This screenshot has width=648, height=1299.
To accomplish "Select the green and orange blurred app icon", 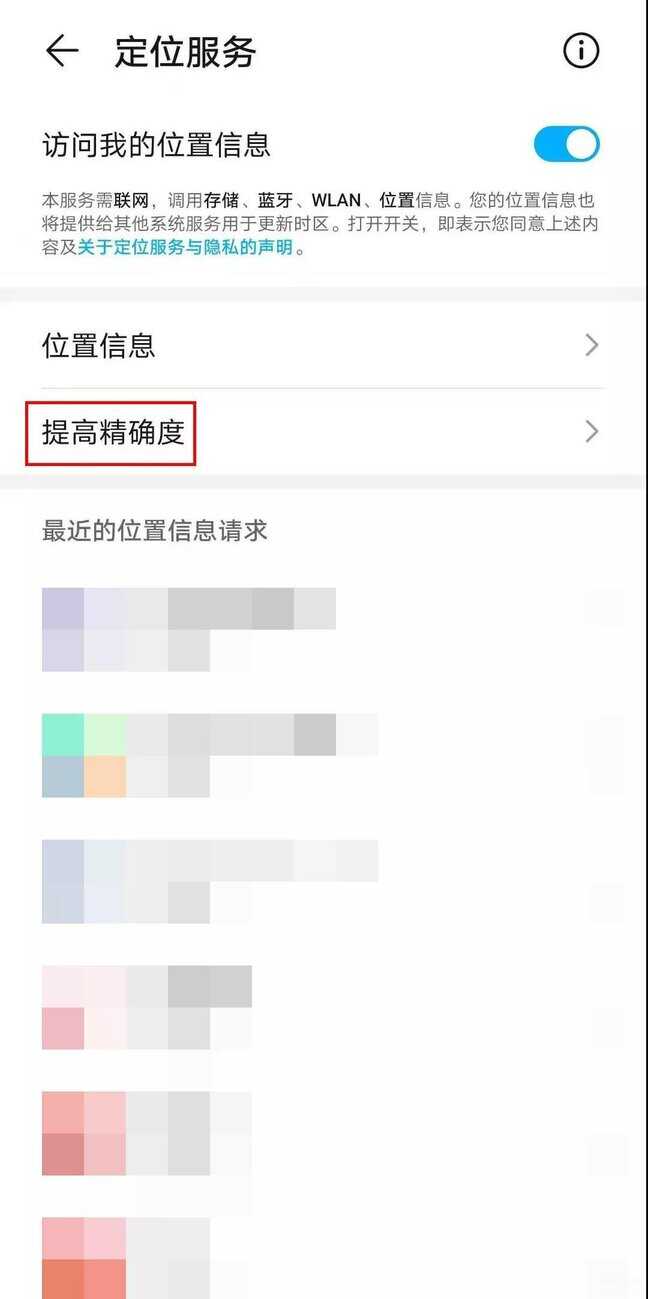I will coord(84,755).
